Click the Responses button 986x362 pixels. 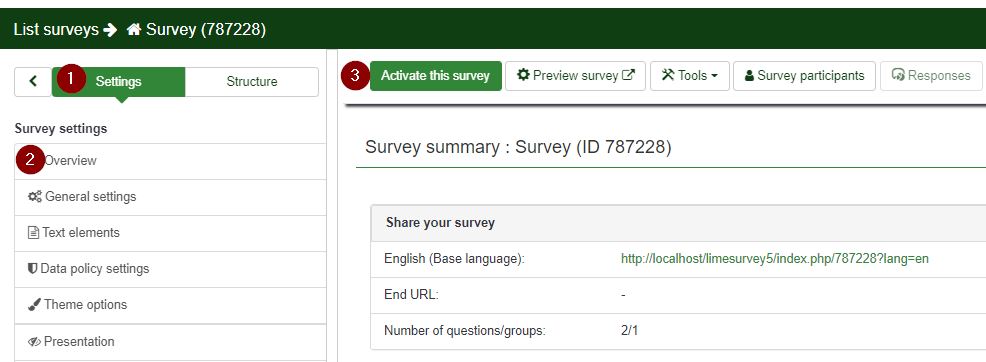click(x=931, y=75)
